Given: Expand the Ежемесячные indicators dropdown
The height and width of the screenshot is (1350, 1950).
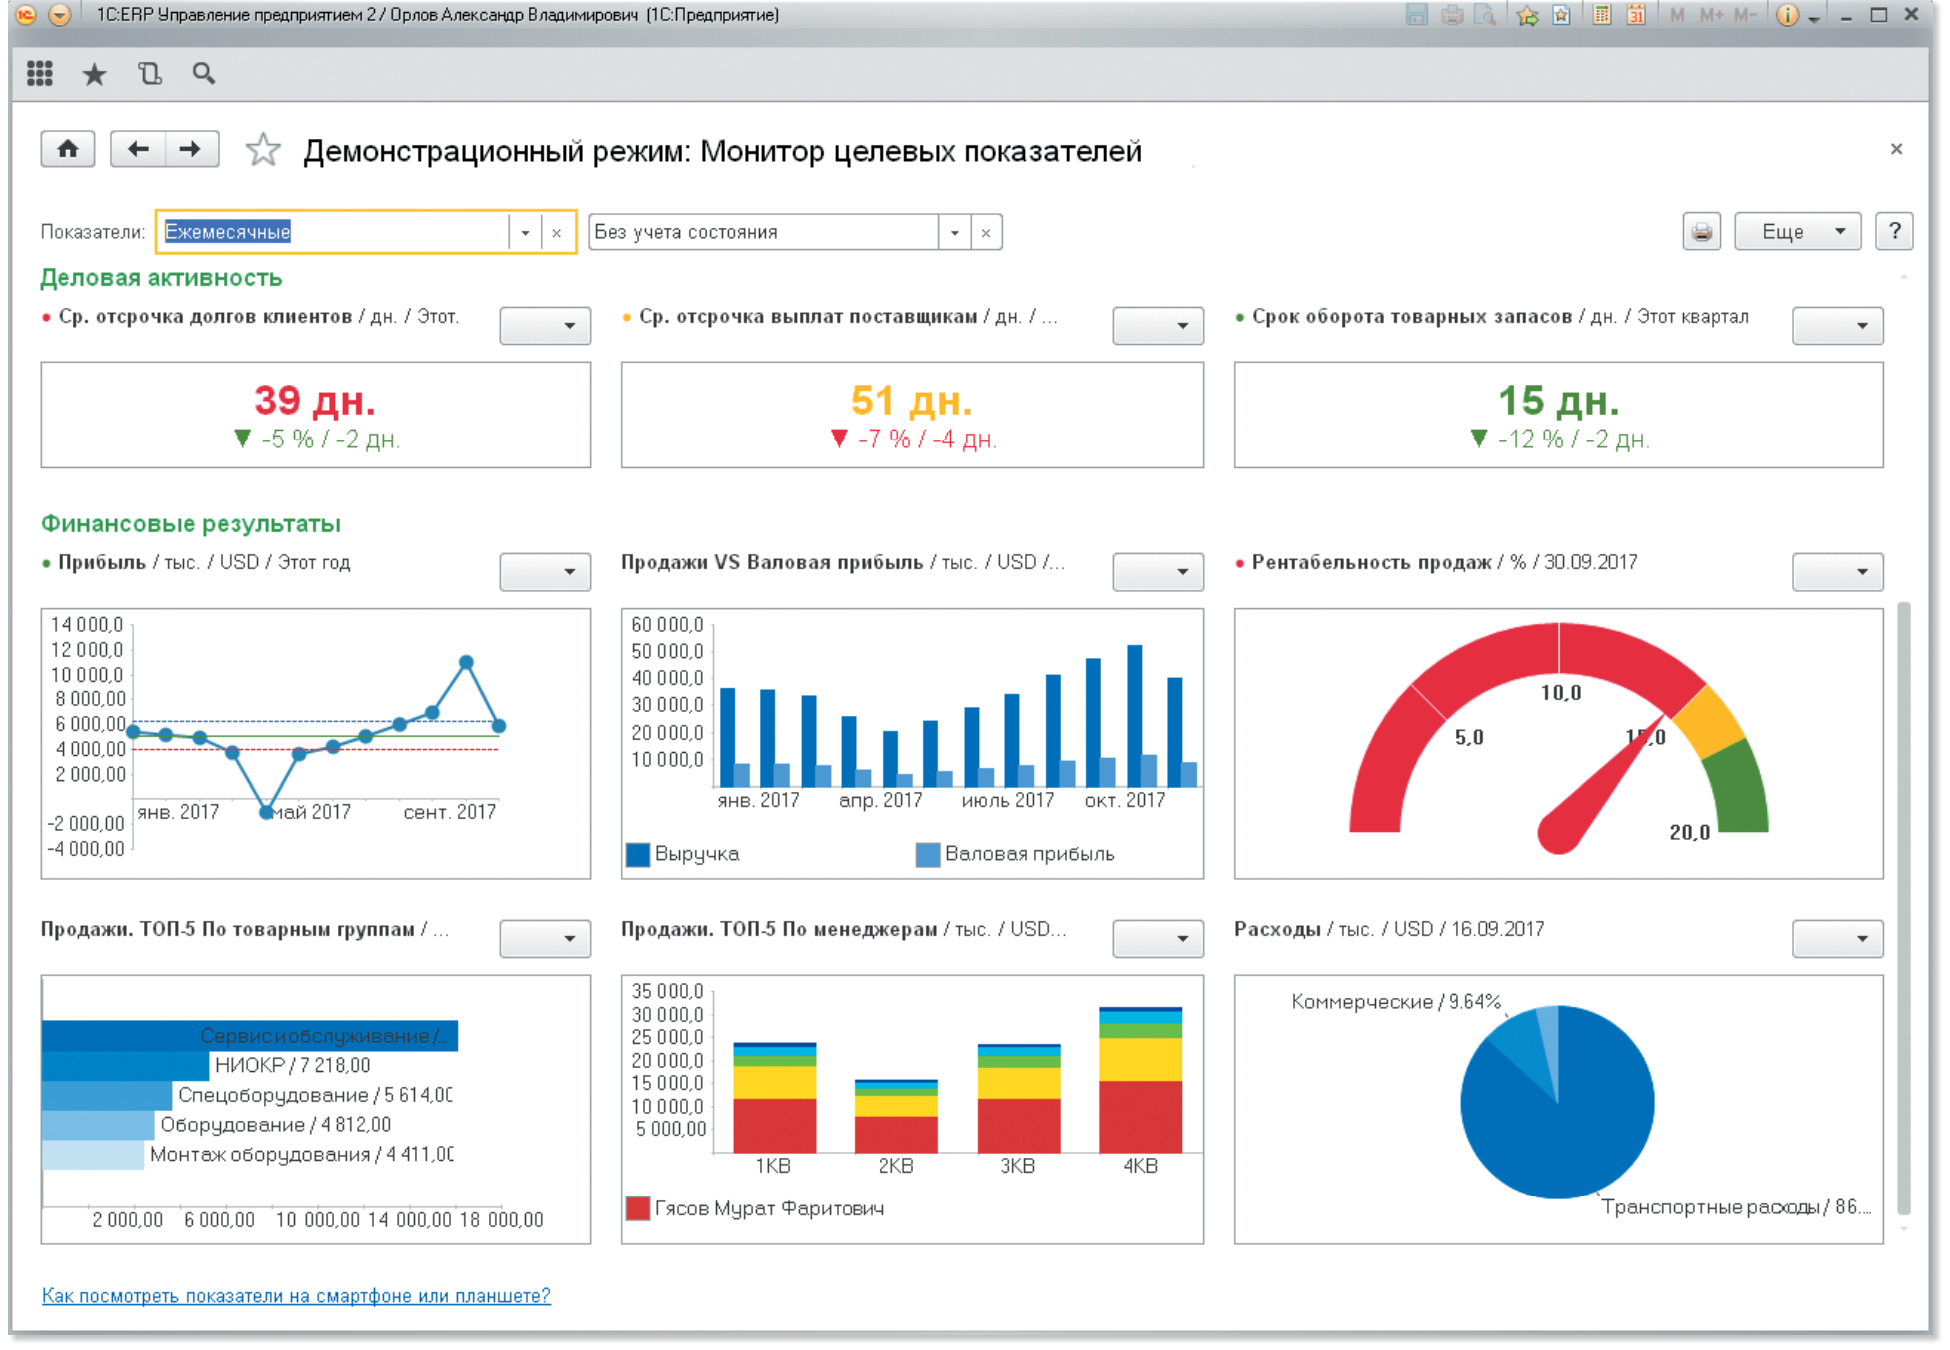Looking at the screenshot, I should pos(525,232).
